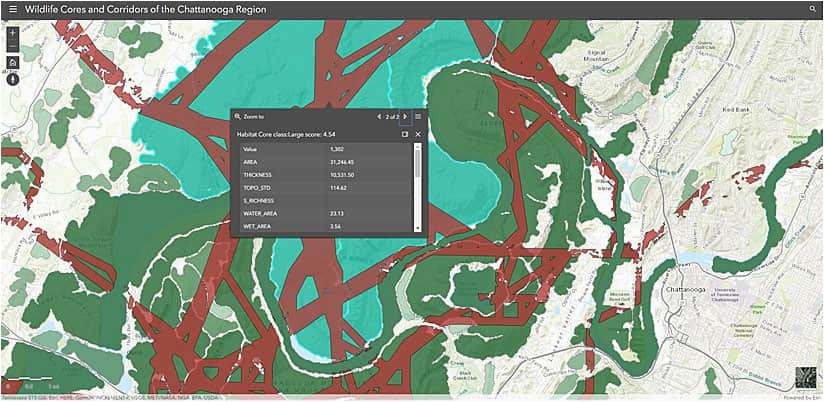Click the Habitat Core popup title
This screenshot has width=824, height=402.
coord(286,135)
